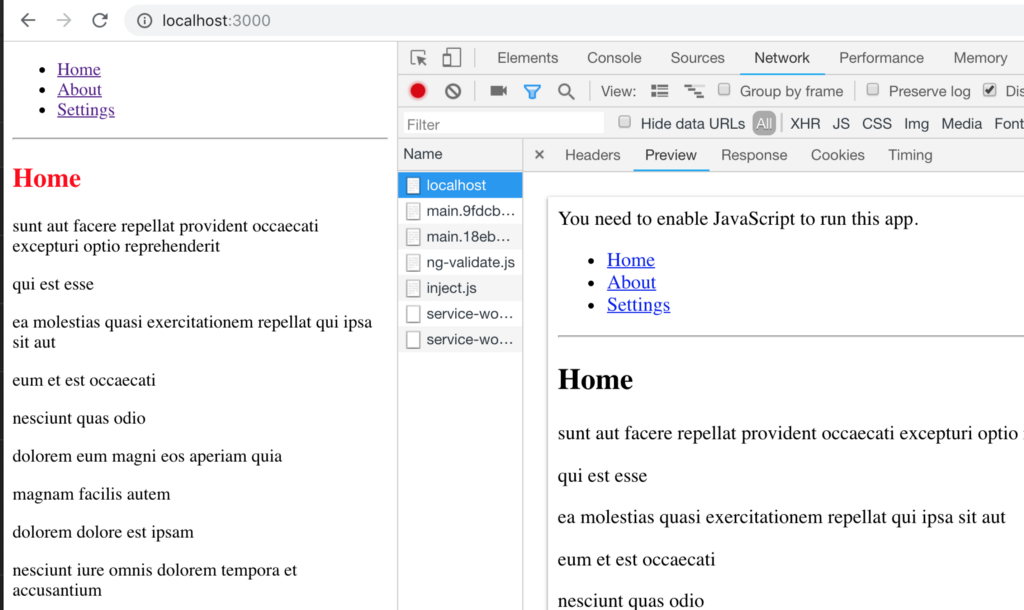Viewport: 1024px width, 610px height.
Task: Switch to large request rows view
Action: click(660, 91)
